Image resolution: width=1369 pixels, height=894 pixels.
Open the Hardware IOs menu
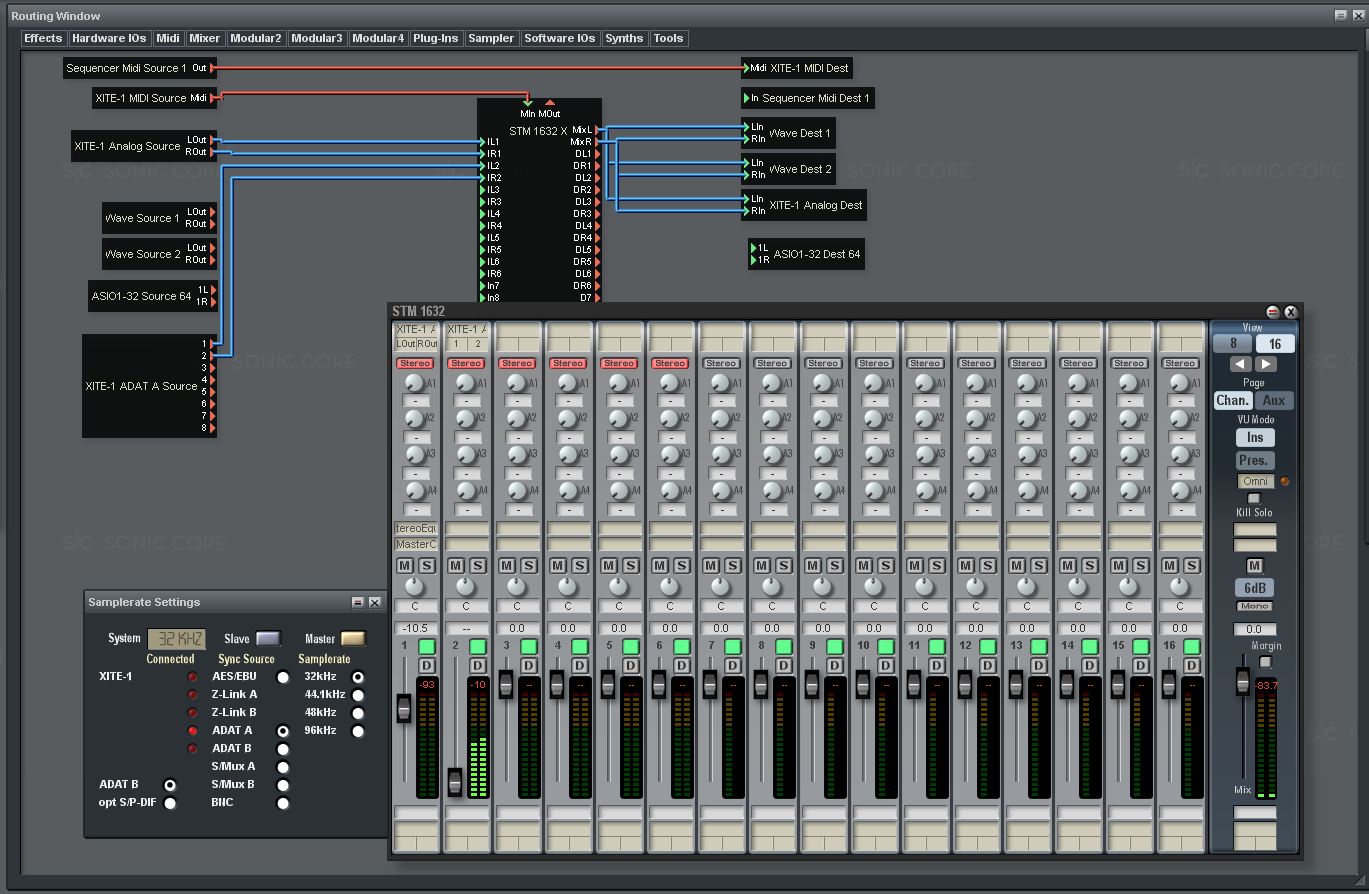(x=109, y=38)
